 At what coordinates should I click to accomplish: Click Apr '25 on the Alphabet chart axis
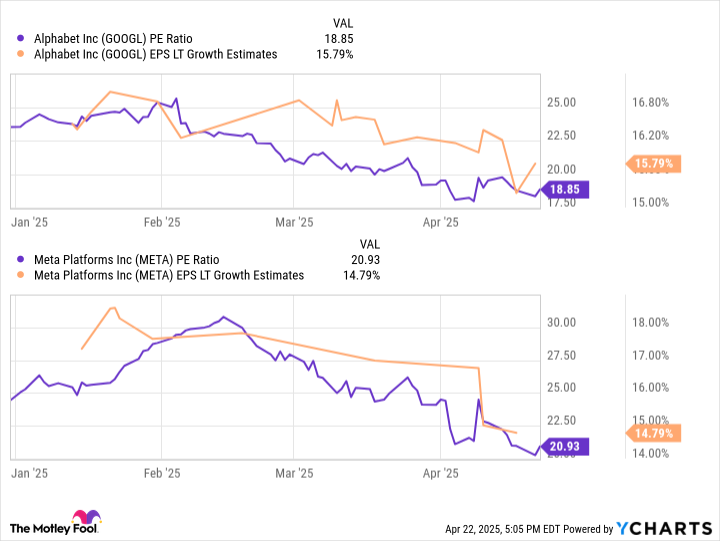(x=440, y=222)
